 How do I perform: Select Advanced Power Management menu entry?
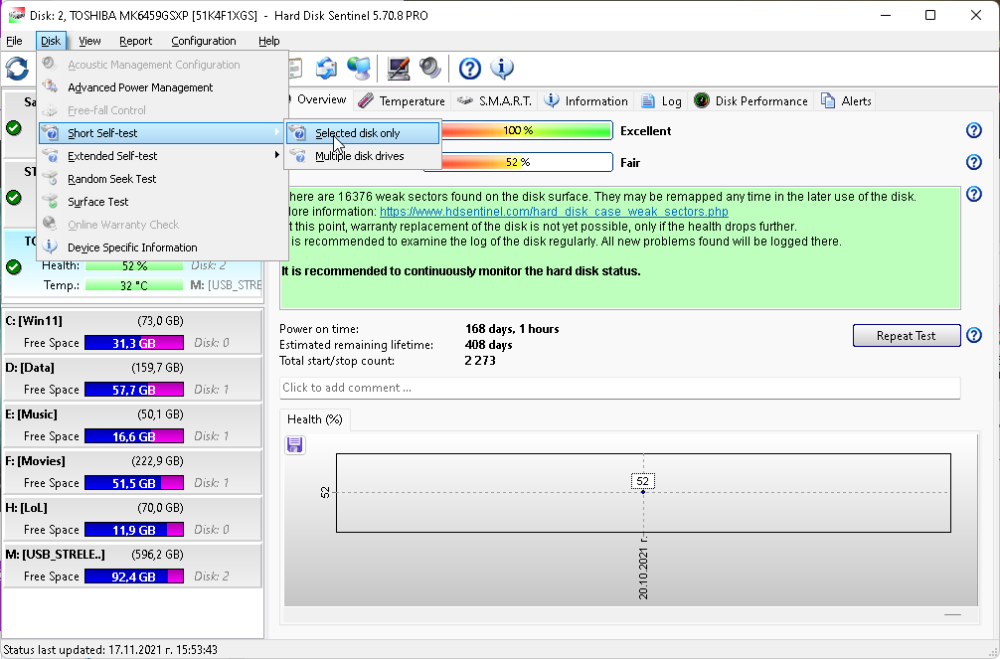pos(163,87)
